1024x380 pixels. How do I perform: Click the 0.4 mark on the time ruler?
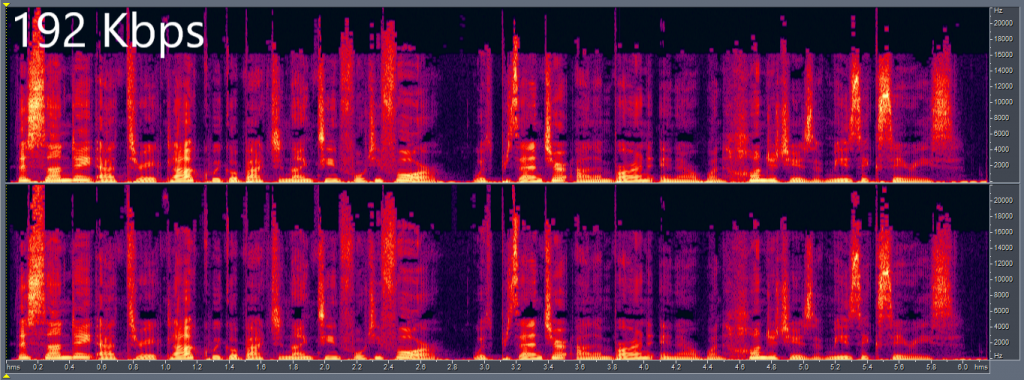(x=69, y=367)
